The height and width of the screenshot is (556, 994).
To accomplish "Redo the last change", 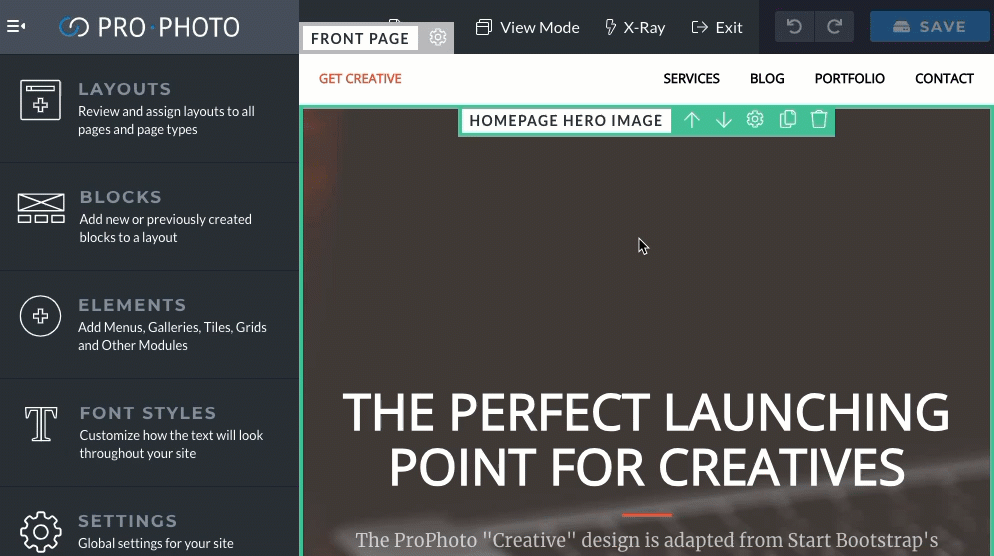I will 834,27.
